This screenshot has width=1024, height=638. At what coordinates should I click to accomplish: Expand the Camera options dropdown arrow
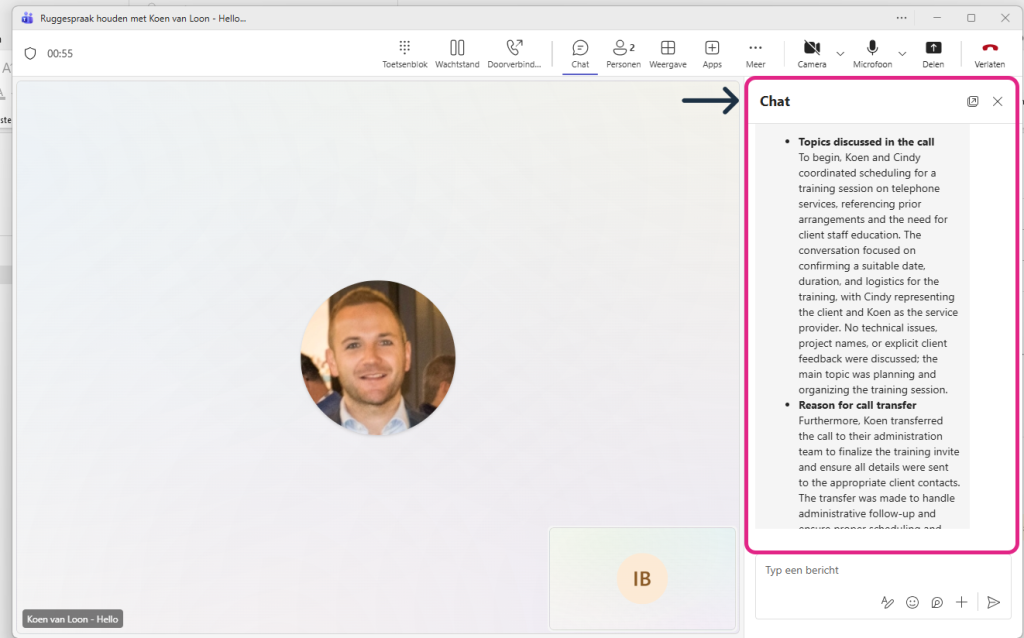point(840,54)
